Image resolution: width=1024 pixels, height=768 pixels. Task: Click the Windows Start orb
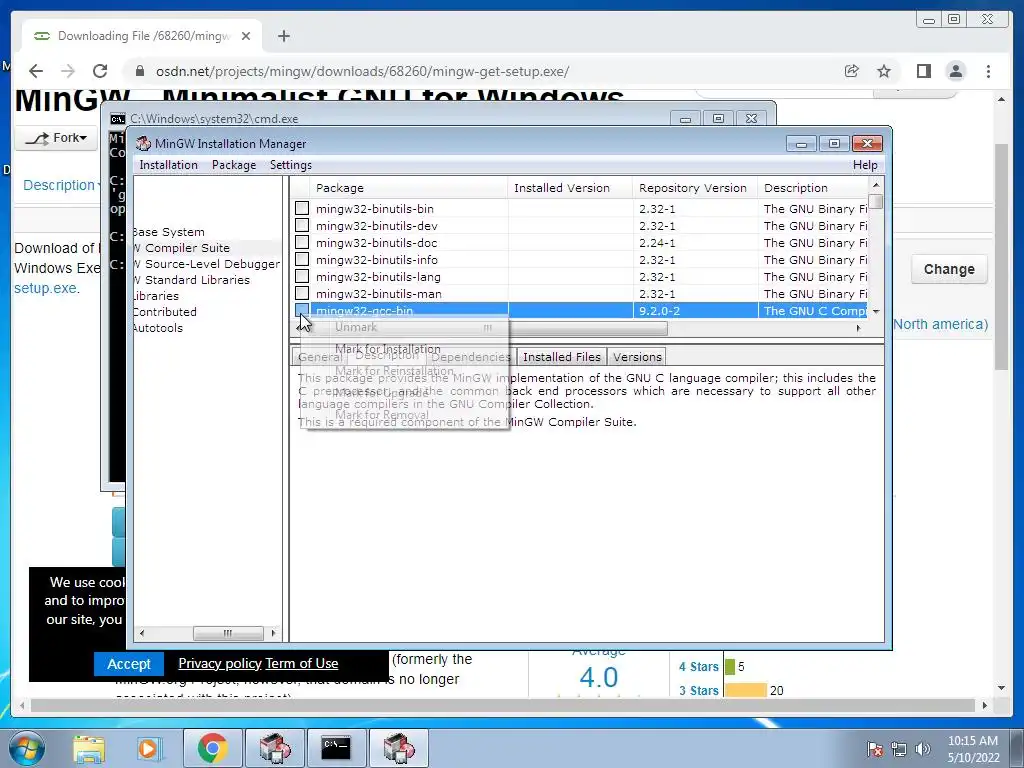(x=26, y=748)
